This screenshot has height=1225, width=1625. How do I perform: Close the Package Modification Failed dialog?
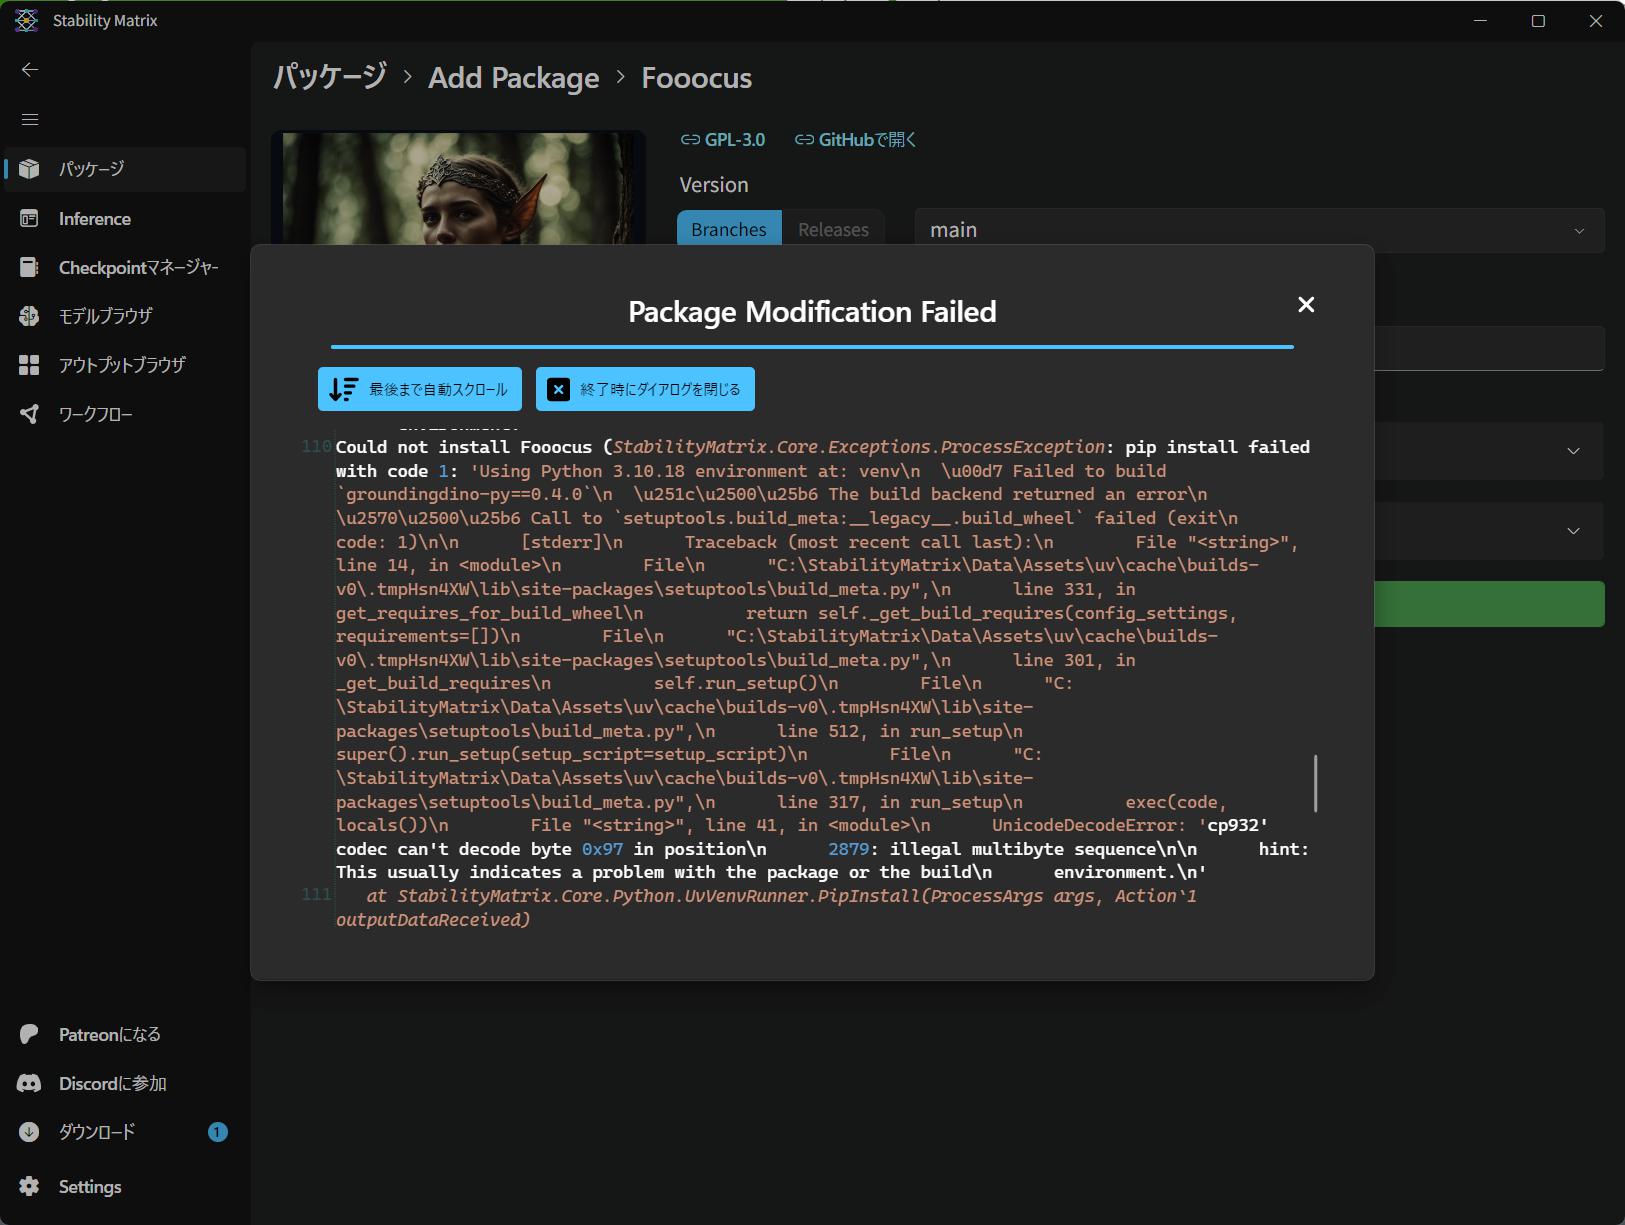pos(1305,305)
